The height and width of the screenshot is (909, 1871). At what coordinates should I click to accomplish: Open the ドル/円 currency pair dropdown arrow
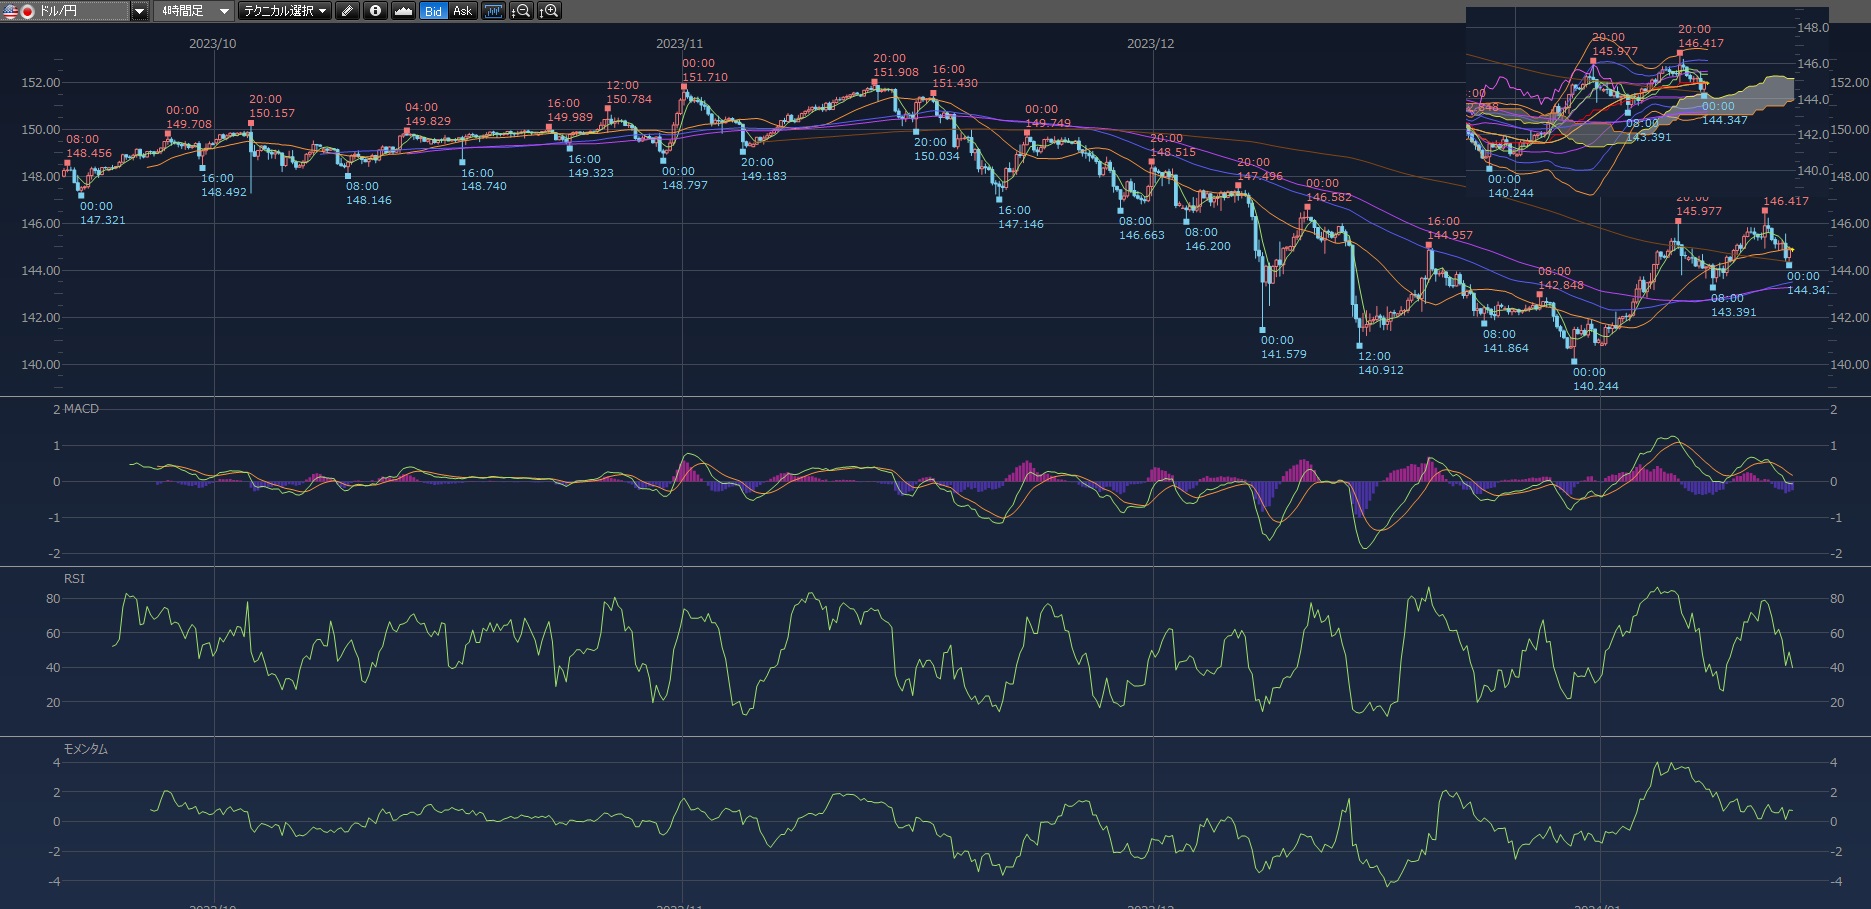(x=140, y=11)
